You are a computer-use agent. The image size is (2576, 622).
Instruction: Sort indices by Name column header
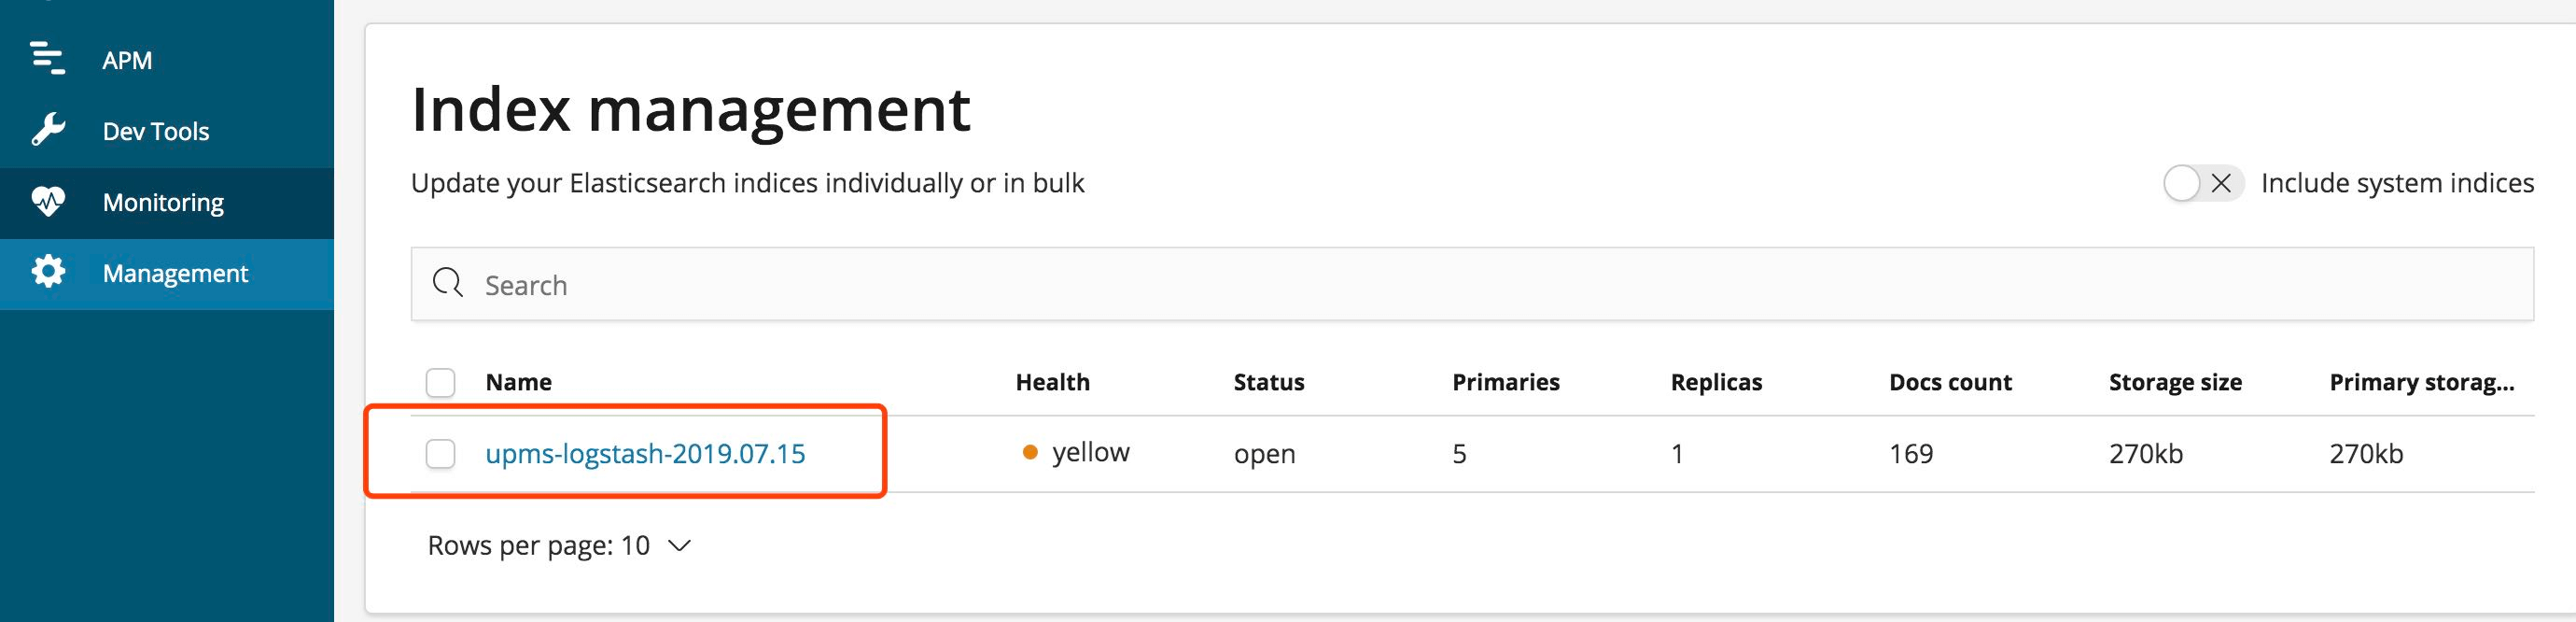point(518,382)
